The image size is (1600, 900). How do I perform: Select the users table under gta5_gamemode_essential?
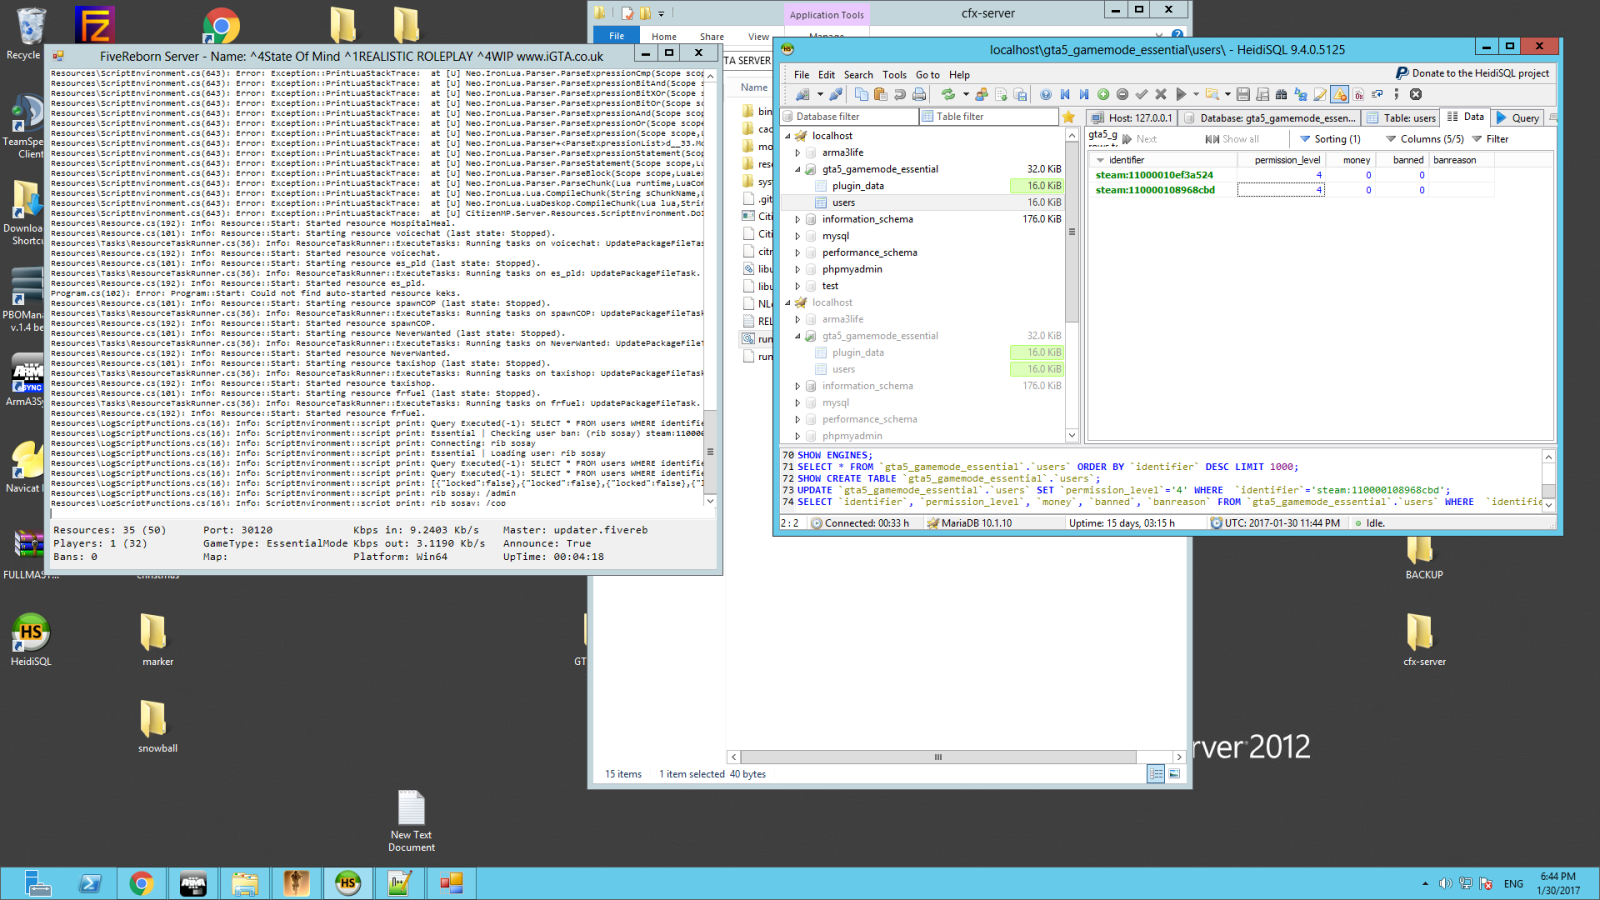(843, 202)
